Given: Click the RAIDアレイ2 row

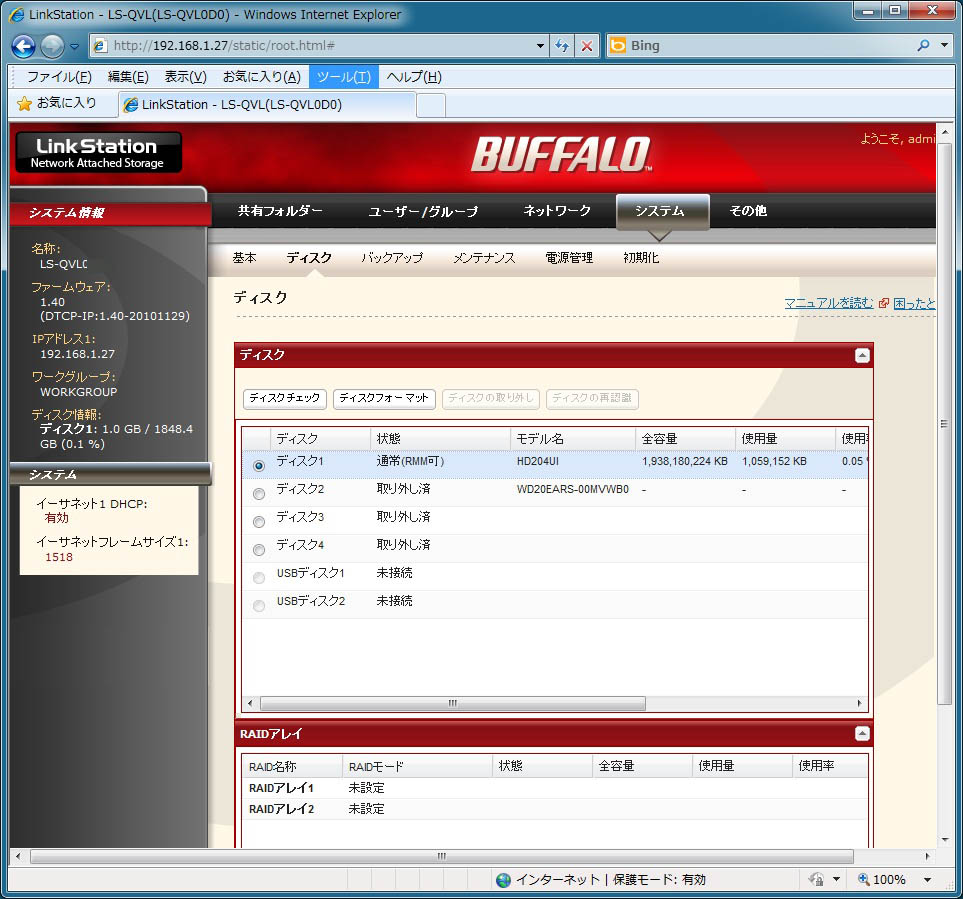Looking at the screenshot, I should point(555,809).
